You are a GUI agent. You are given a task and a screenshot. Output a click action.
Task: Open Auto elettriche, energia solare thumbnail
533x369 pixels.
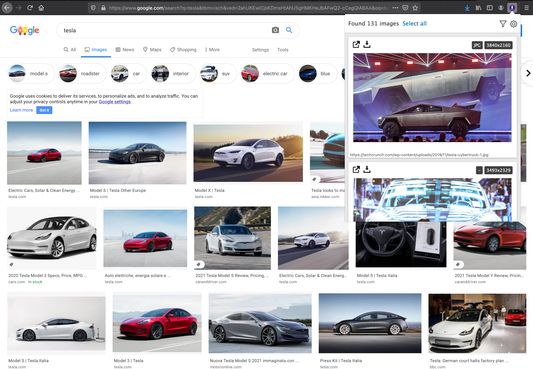(145, 238)
